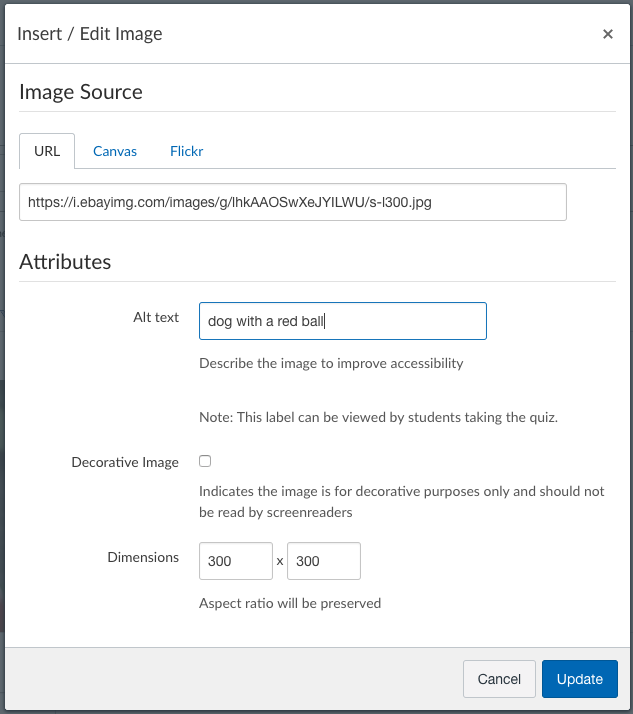
Task: Click the "Aspect ratio will be preserved" note
Action: point(290,603)
